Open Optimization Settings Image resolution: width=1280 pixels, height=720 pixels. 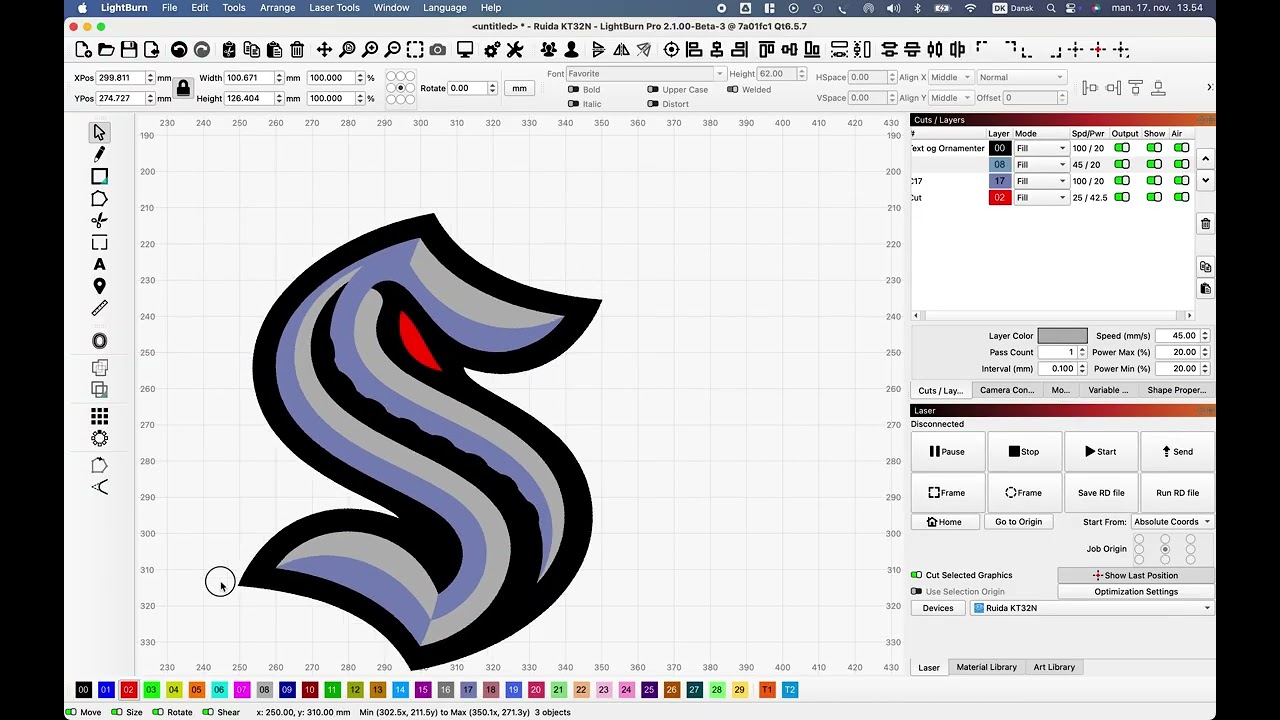click(x=1136, y=592)
